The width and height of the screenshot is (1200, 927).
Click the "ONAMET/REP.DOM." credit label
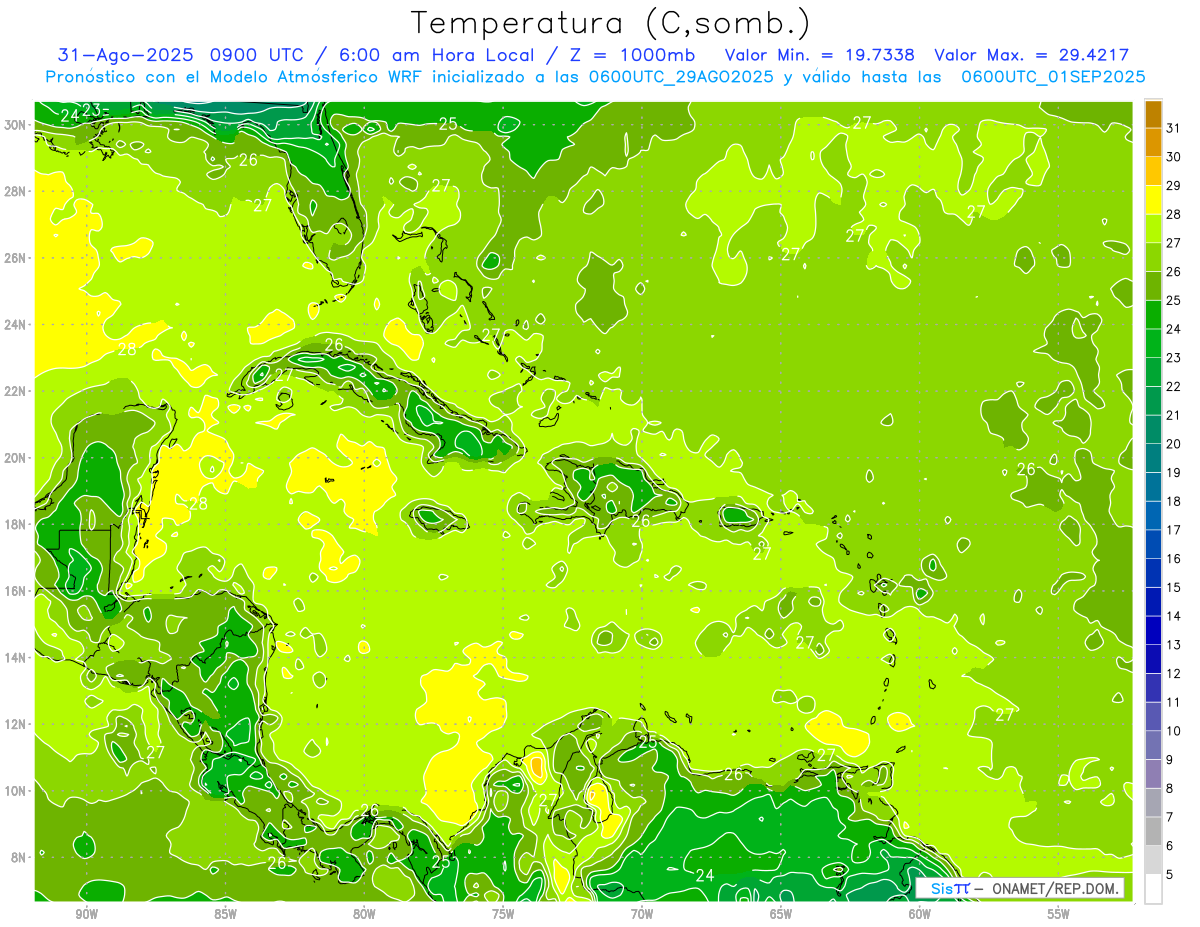point(1058,888)
